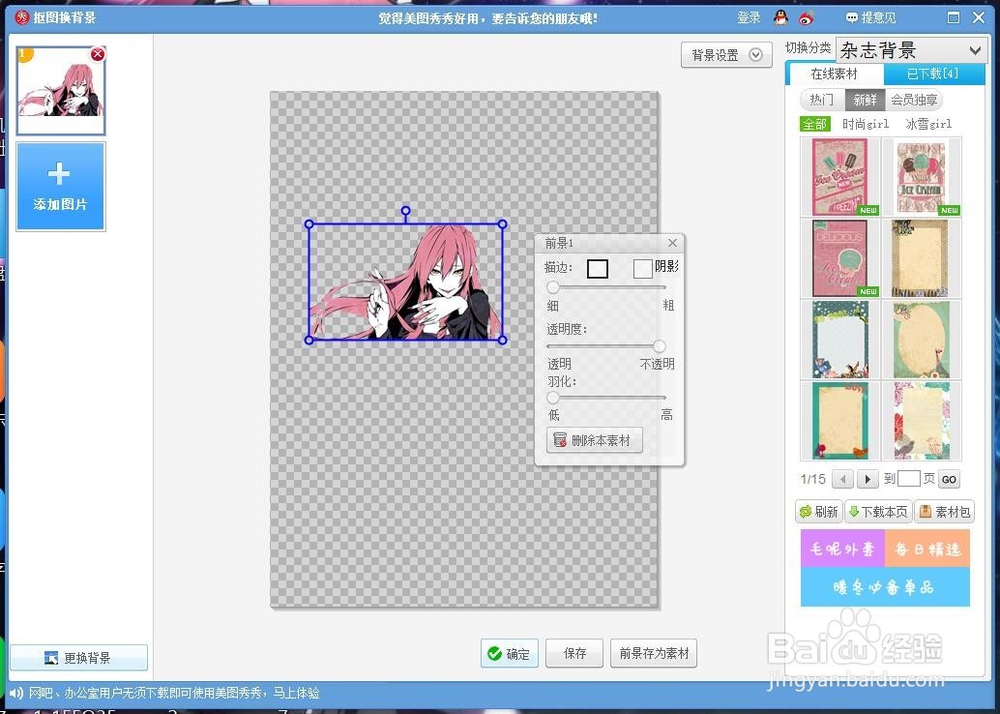Select the pink-haired girl foreground on canvas
The width and height of the screenshot is (1000, 714).
click(x=406, y=282)
